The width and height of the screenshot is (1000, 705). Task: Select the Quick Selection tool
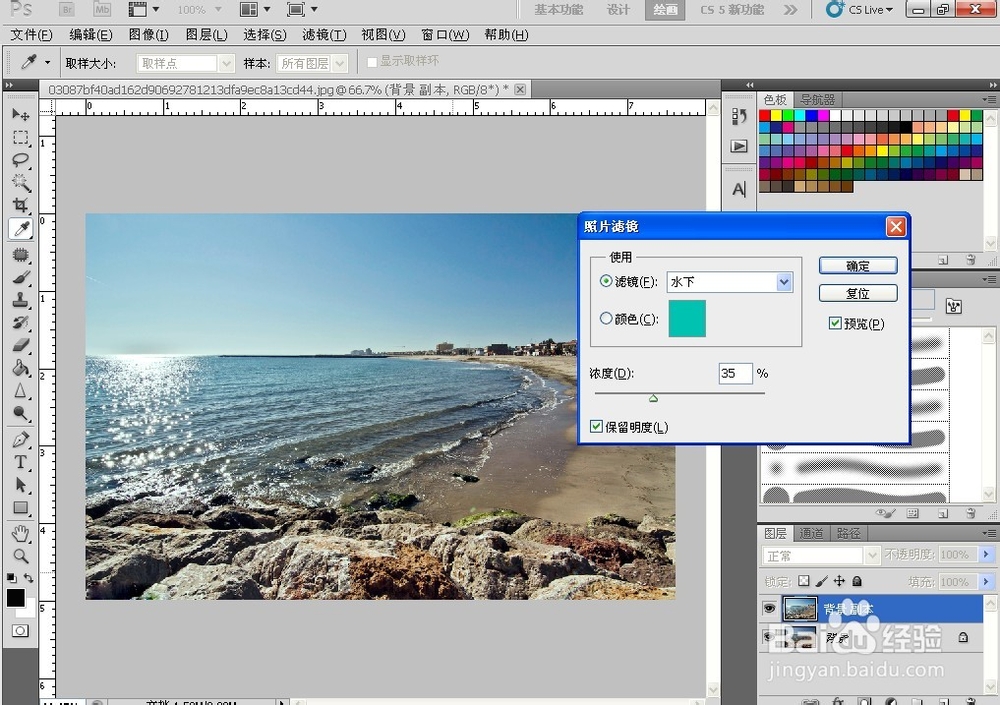20,182
